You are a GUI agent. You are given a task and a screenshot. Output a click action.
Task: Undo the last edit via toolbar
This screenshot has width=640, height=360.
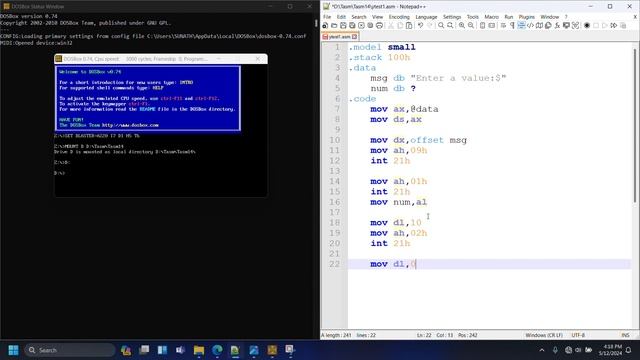pyautogui.click(x=420, y=25)
